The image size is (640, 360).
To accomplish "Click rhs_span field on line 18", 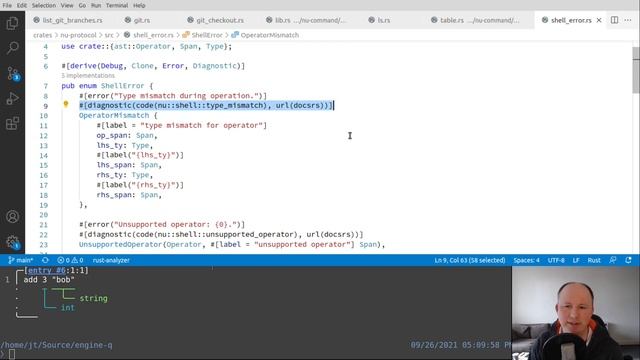I will [x=114, y=195].
